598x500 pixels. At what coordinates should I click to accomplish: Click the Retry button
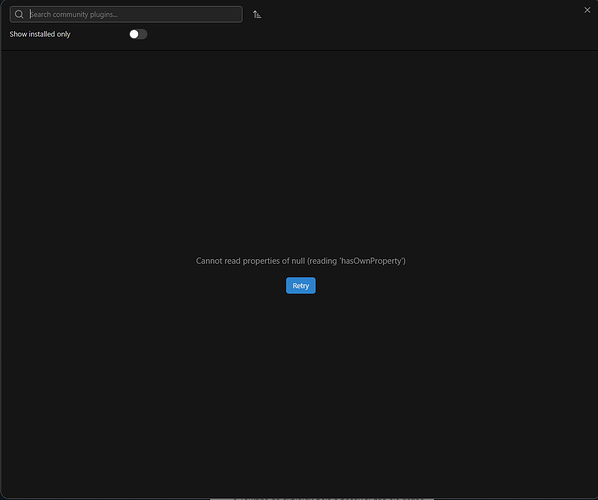pyautogui.click(x=301, y=286)
